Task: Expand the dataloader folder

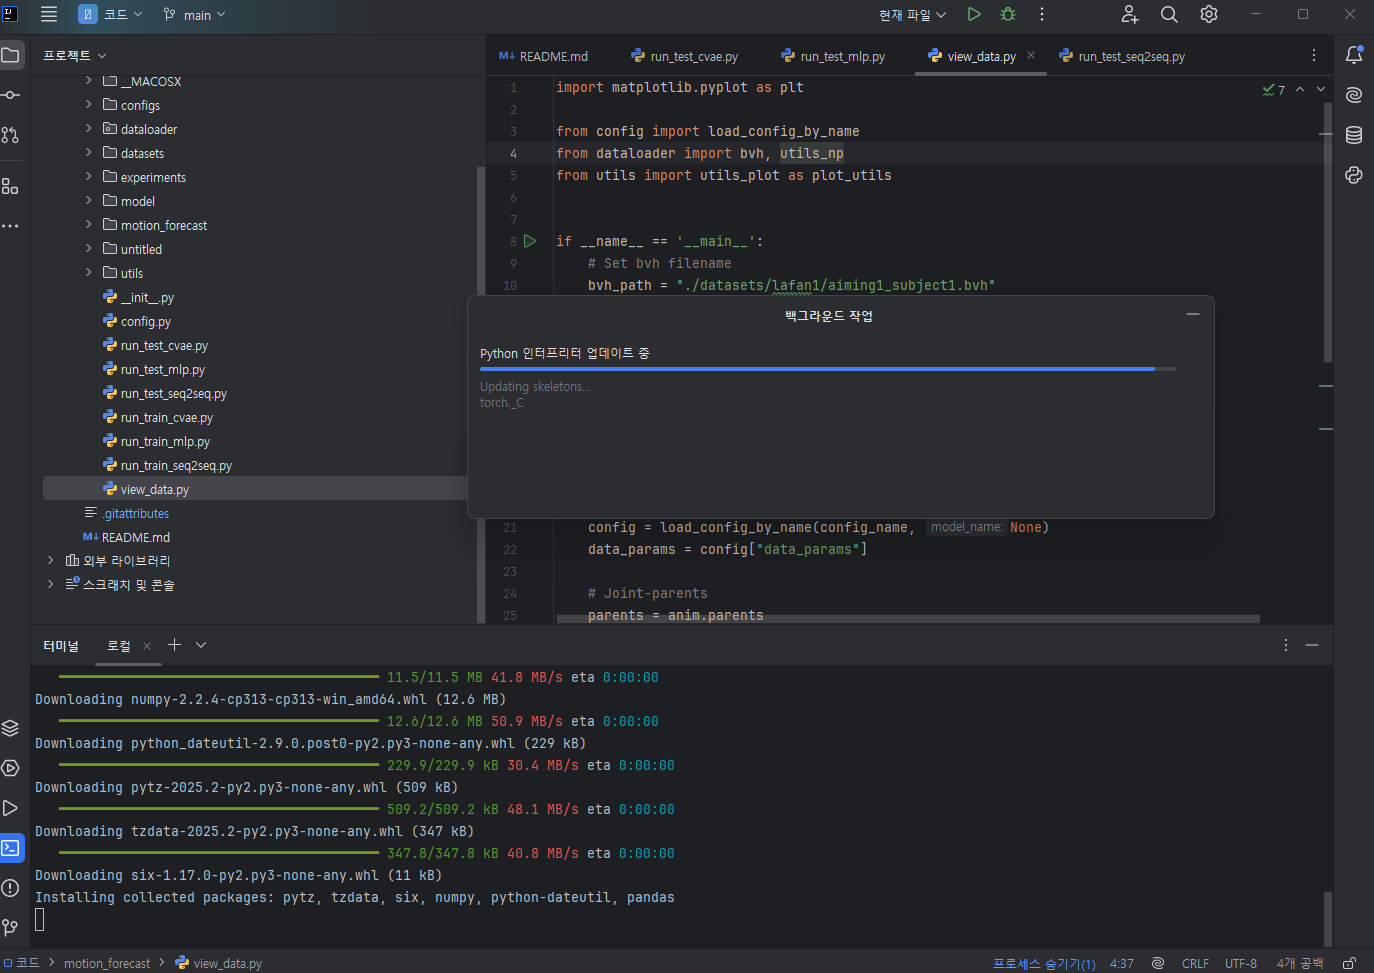Action: [89, 129]
